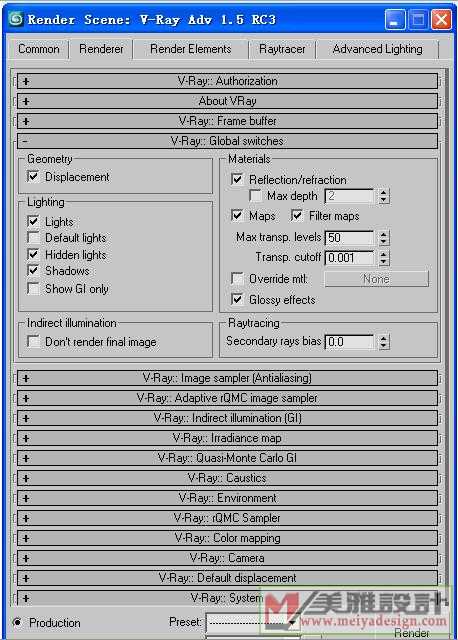Expand the V-Ray:: System rollout

click(x=227, y=598)
